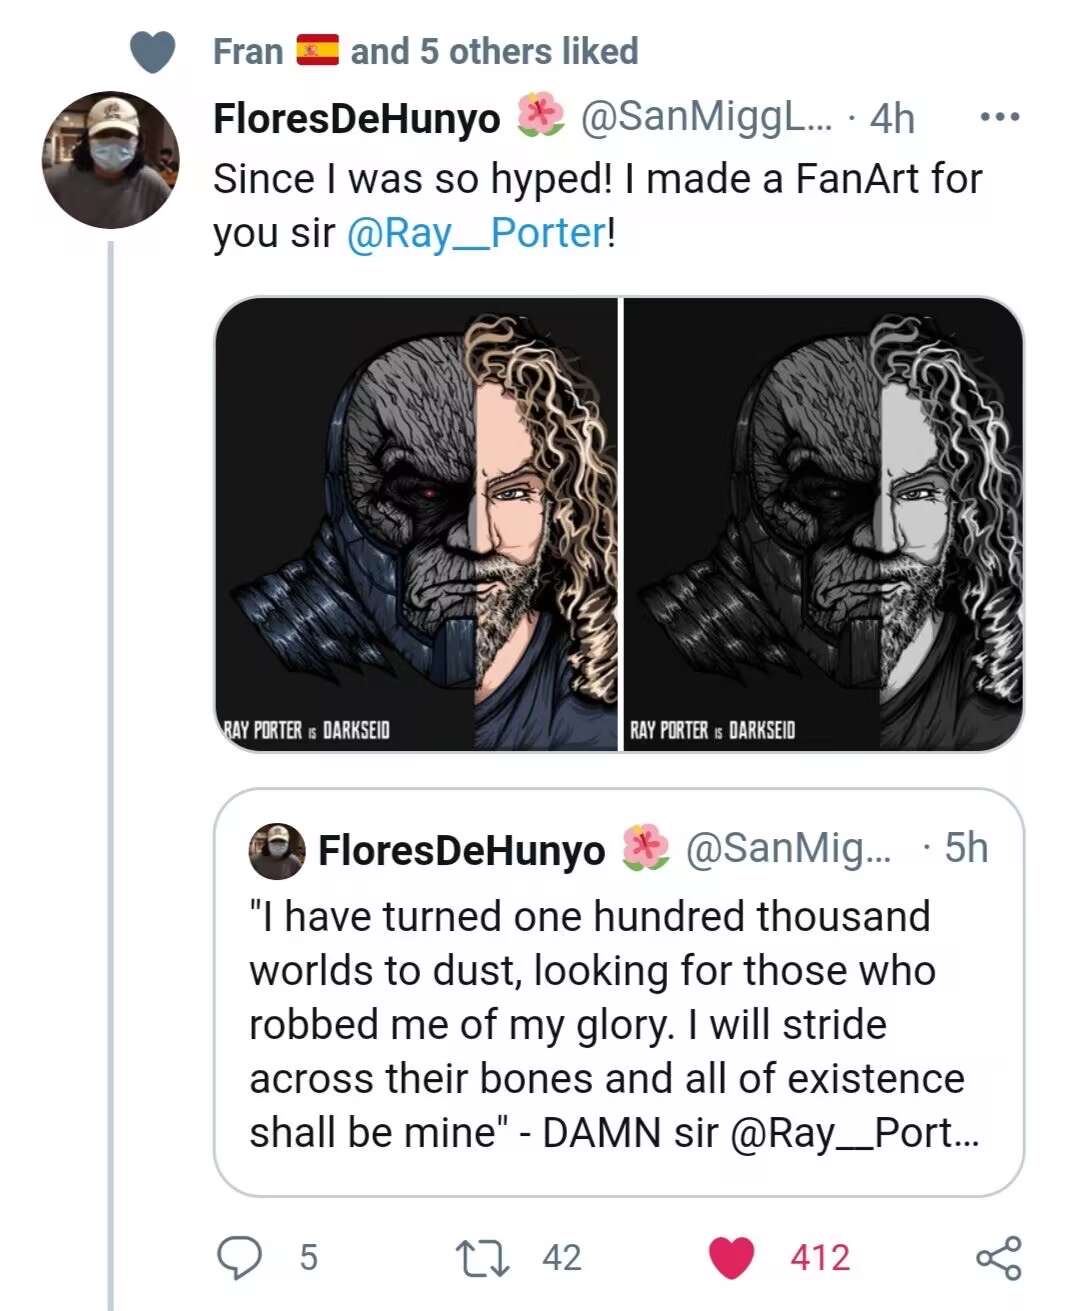Click the 42 retweets count
This screenshot has width=1073, height=1311.
(561, 1257)
